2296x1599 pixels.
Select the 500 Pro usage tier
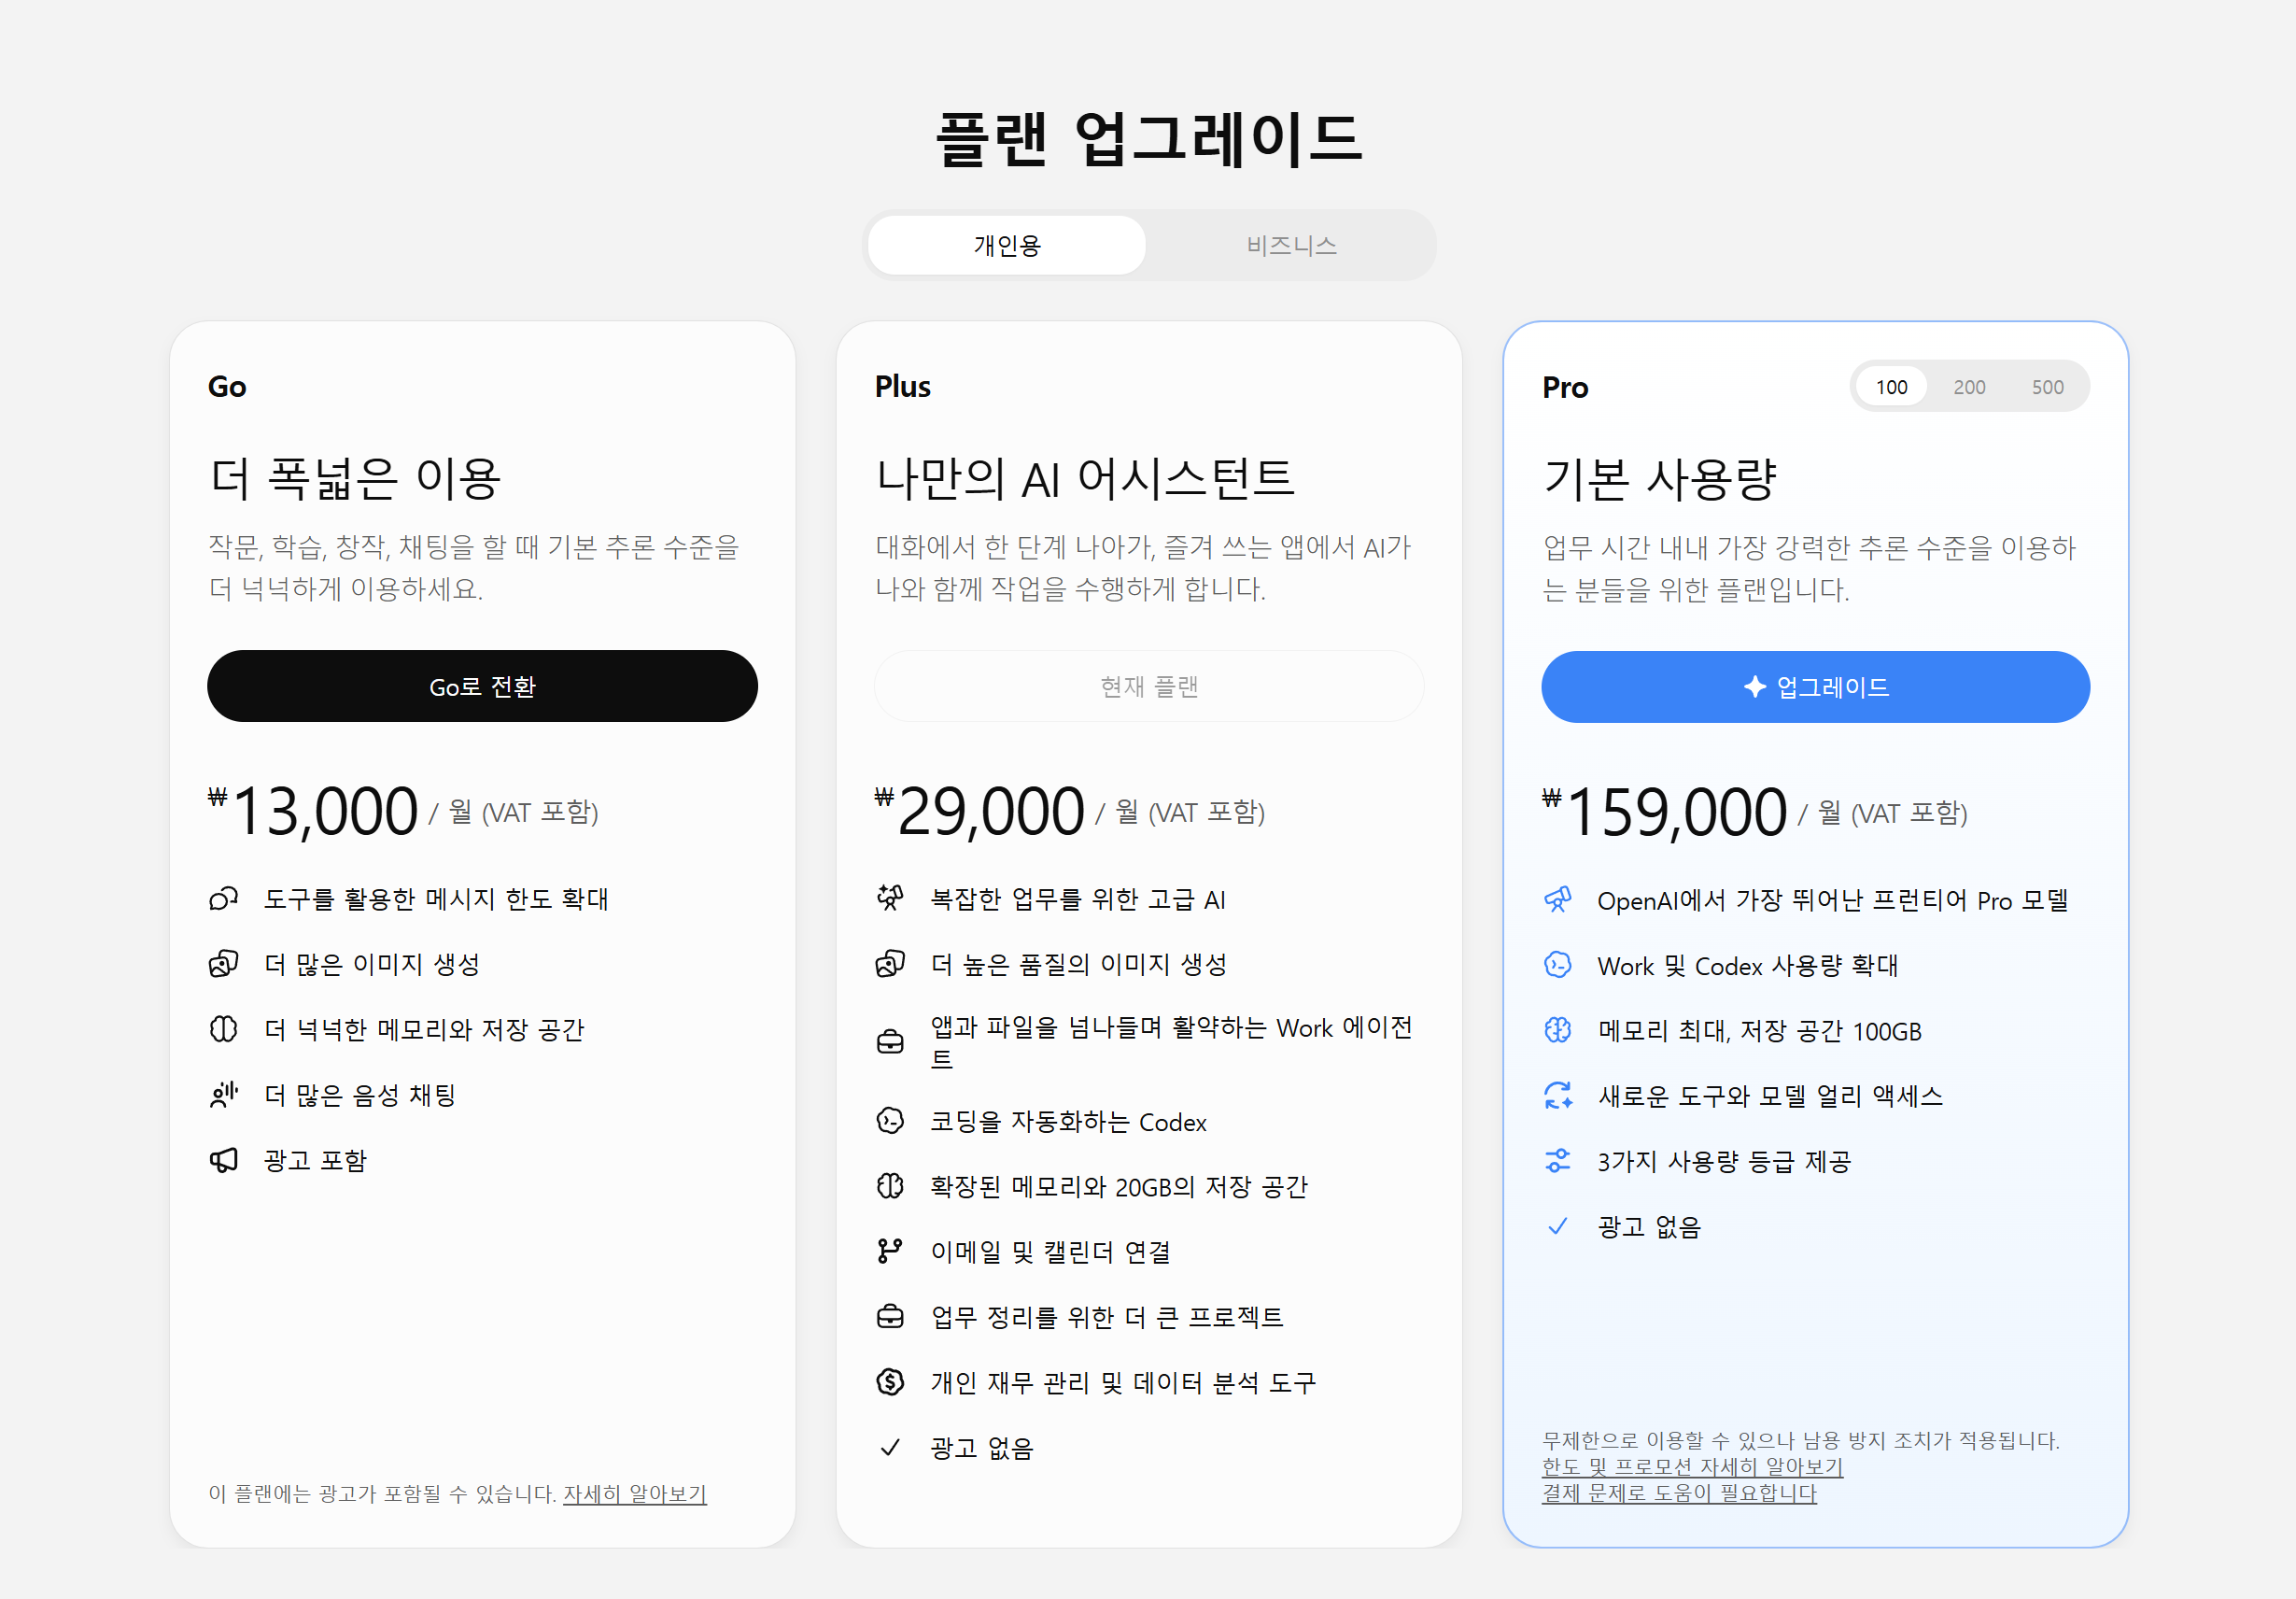pos(2047,387)
